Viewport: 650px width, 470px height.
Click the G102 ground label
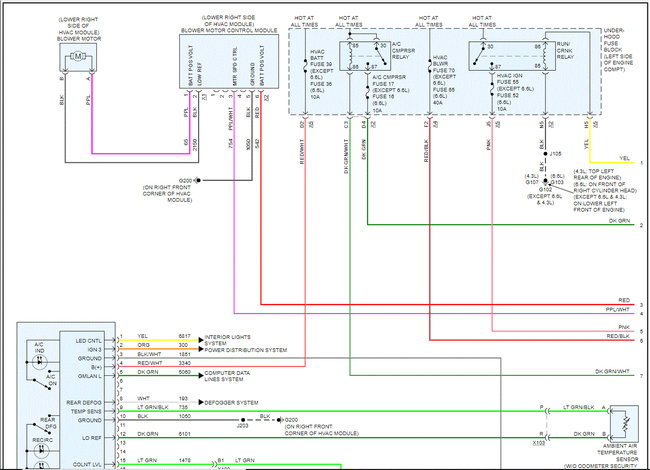pos(545,189)
